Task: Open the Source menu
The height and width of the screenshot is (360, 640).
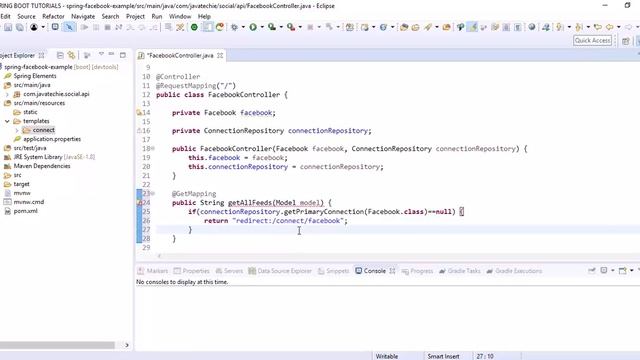Action: [26, 16]
